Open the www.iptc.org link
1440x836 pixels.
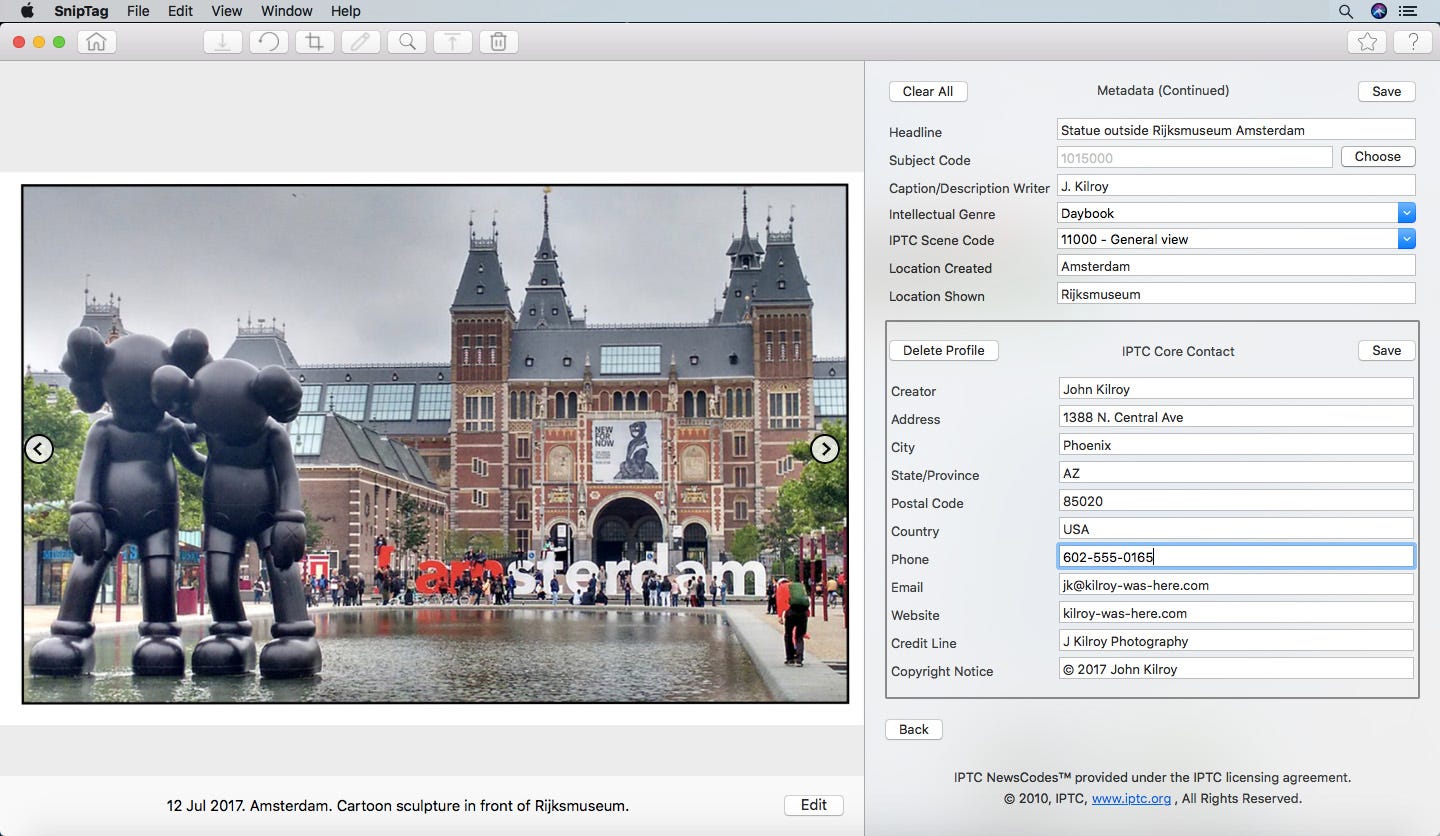coord(1131,799)
